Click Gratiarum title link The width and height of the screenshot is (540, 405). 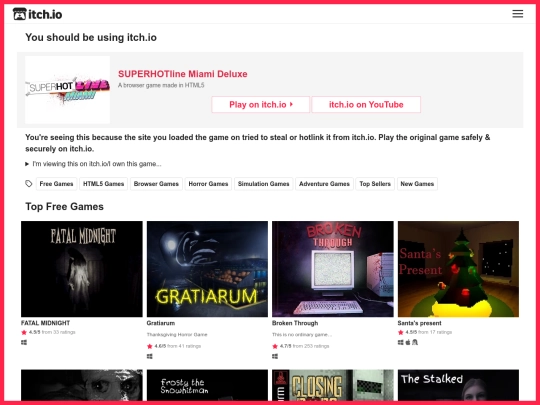coord(161,323)
